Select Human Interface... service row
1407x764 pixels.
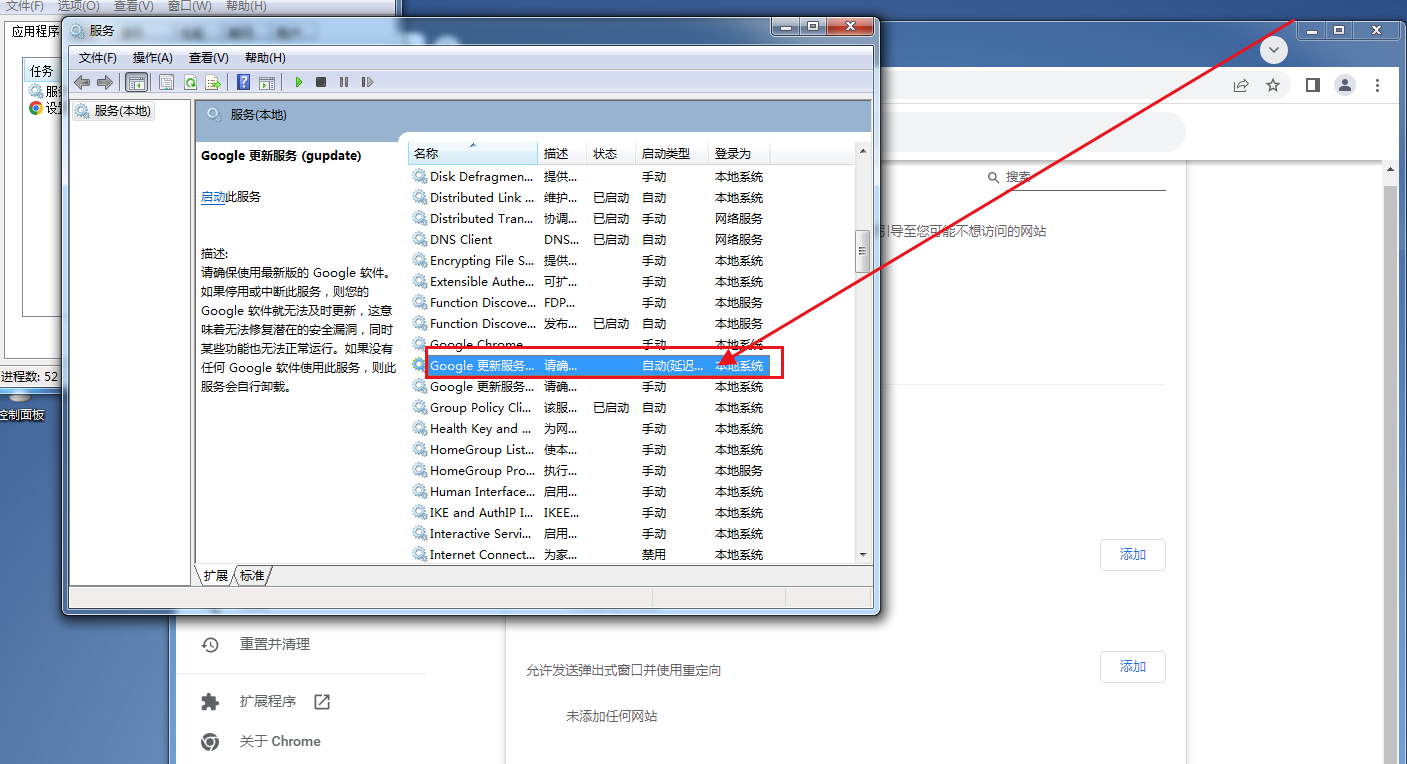tap(590, 491)
